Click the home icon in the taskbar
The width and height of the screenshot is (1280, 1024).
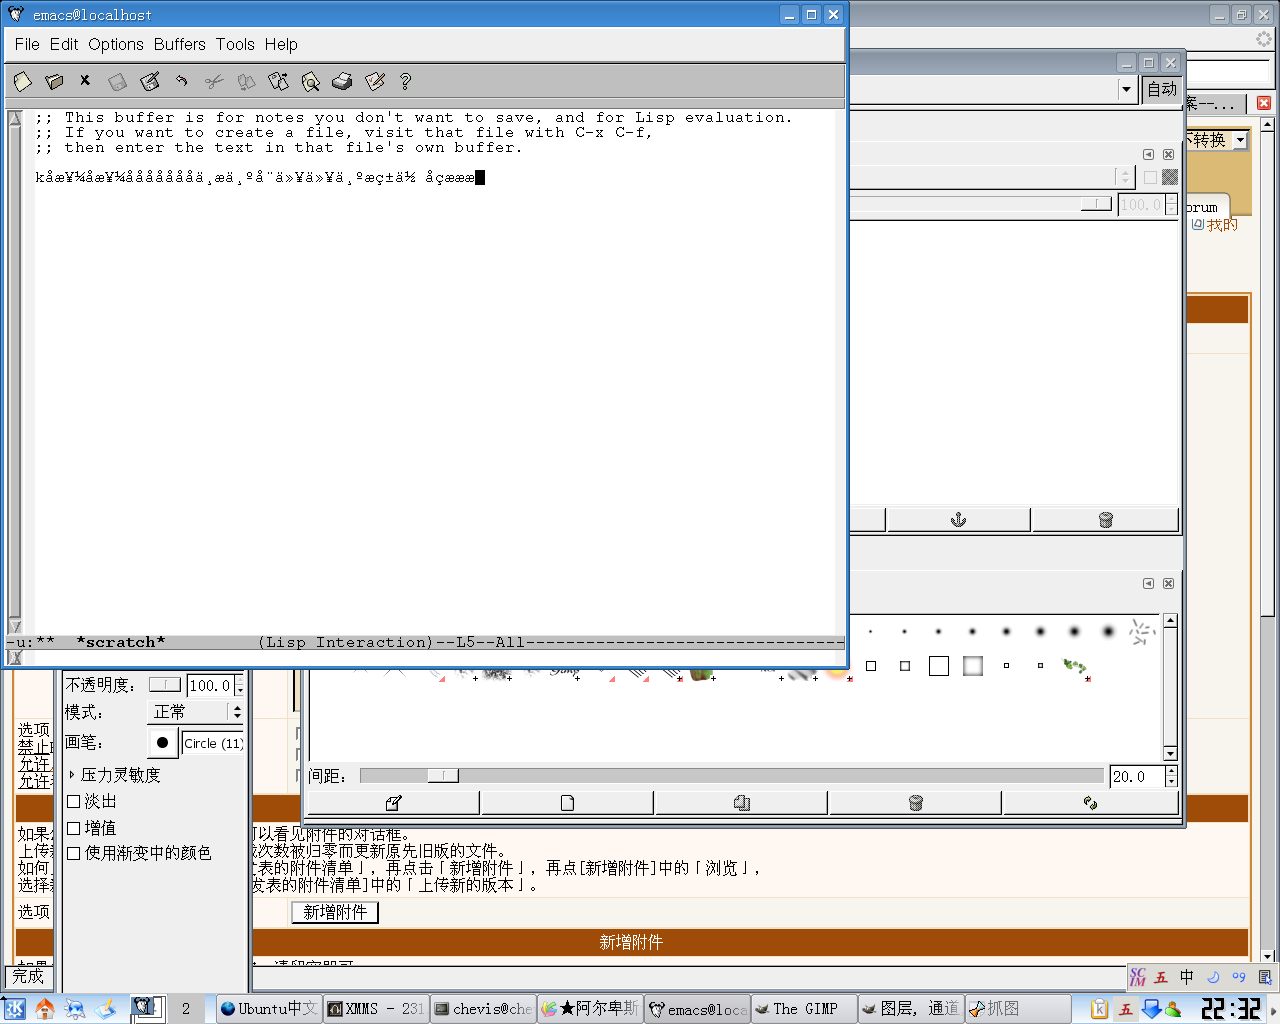click(45, 1009)
